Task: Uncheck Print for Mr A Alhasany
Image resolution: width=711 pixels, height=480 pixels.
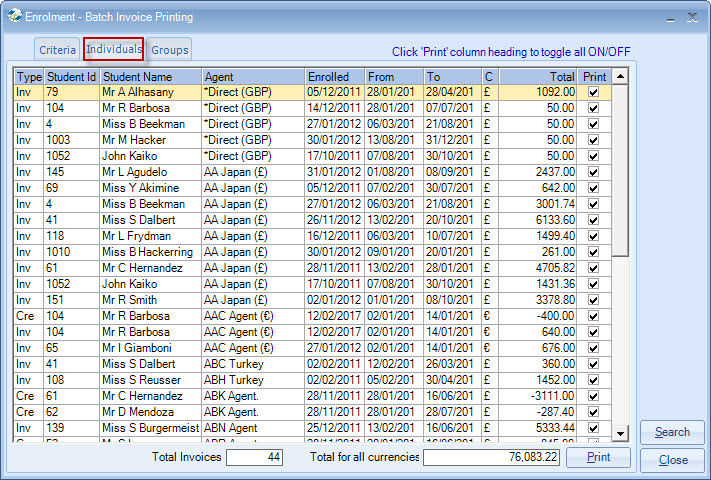Action: pos(594,92)
